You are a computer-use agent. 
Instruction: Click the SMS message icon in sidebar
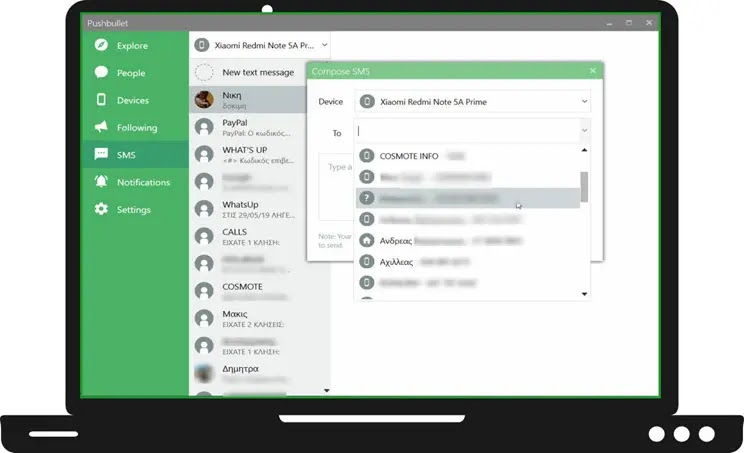coord(101,154)
